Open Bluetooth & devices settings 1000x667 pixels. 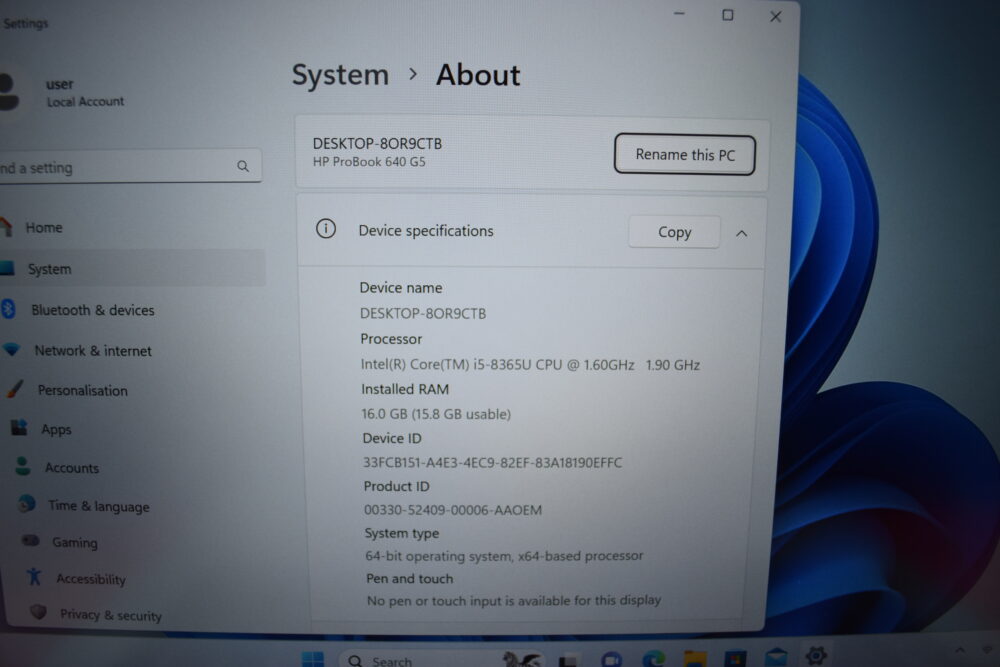point(92,310)
